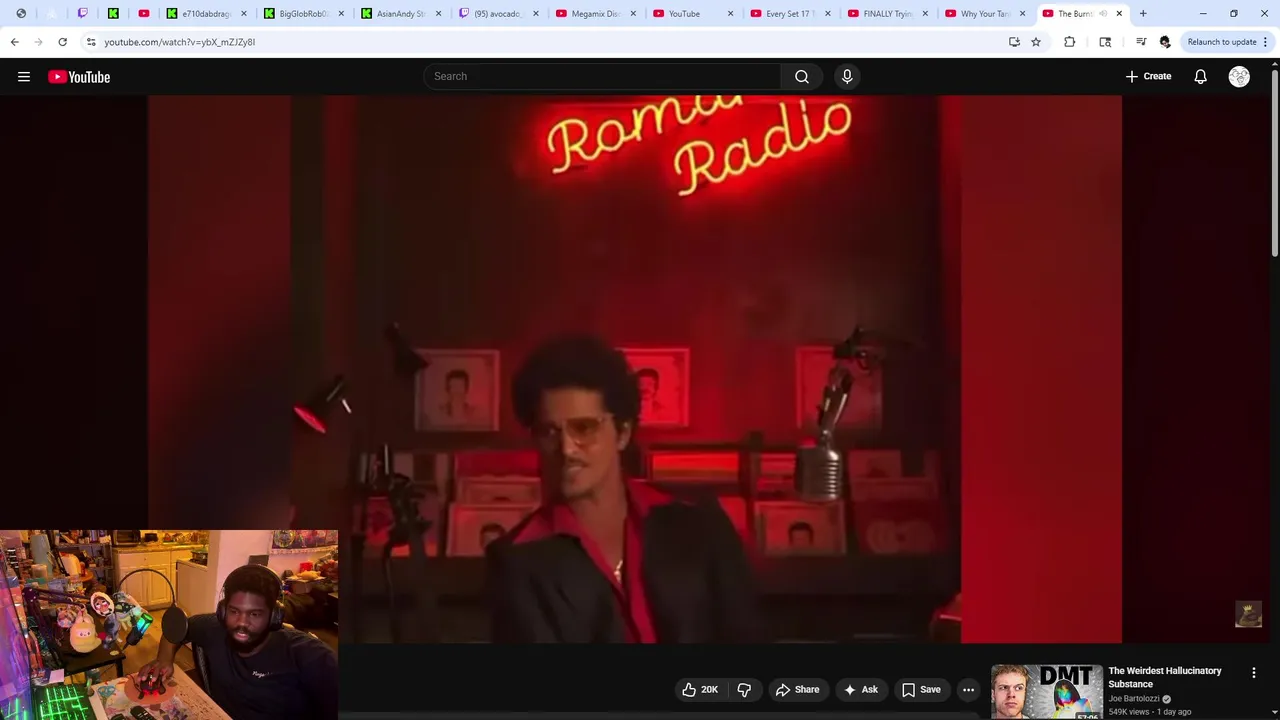Open YouTube notifications bell
This screenshot has width=1280, height=720.
[x=1201, y=77]
